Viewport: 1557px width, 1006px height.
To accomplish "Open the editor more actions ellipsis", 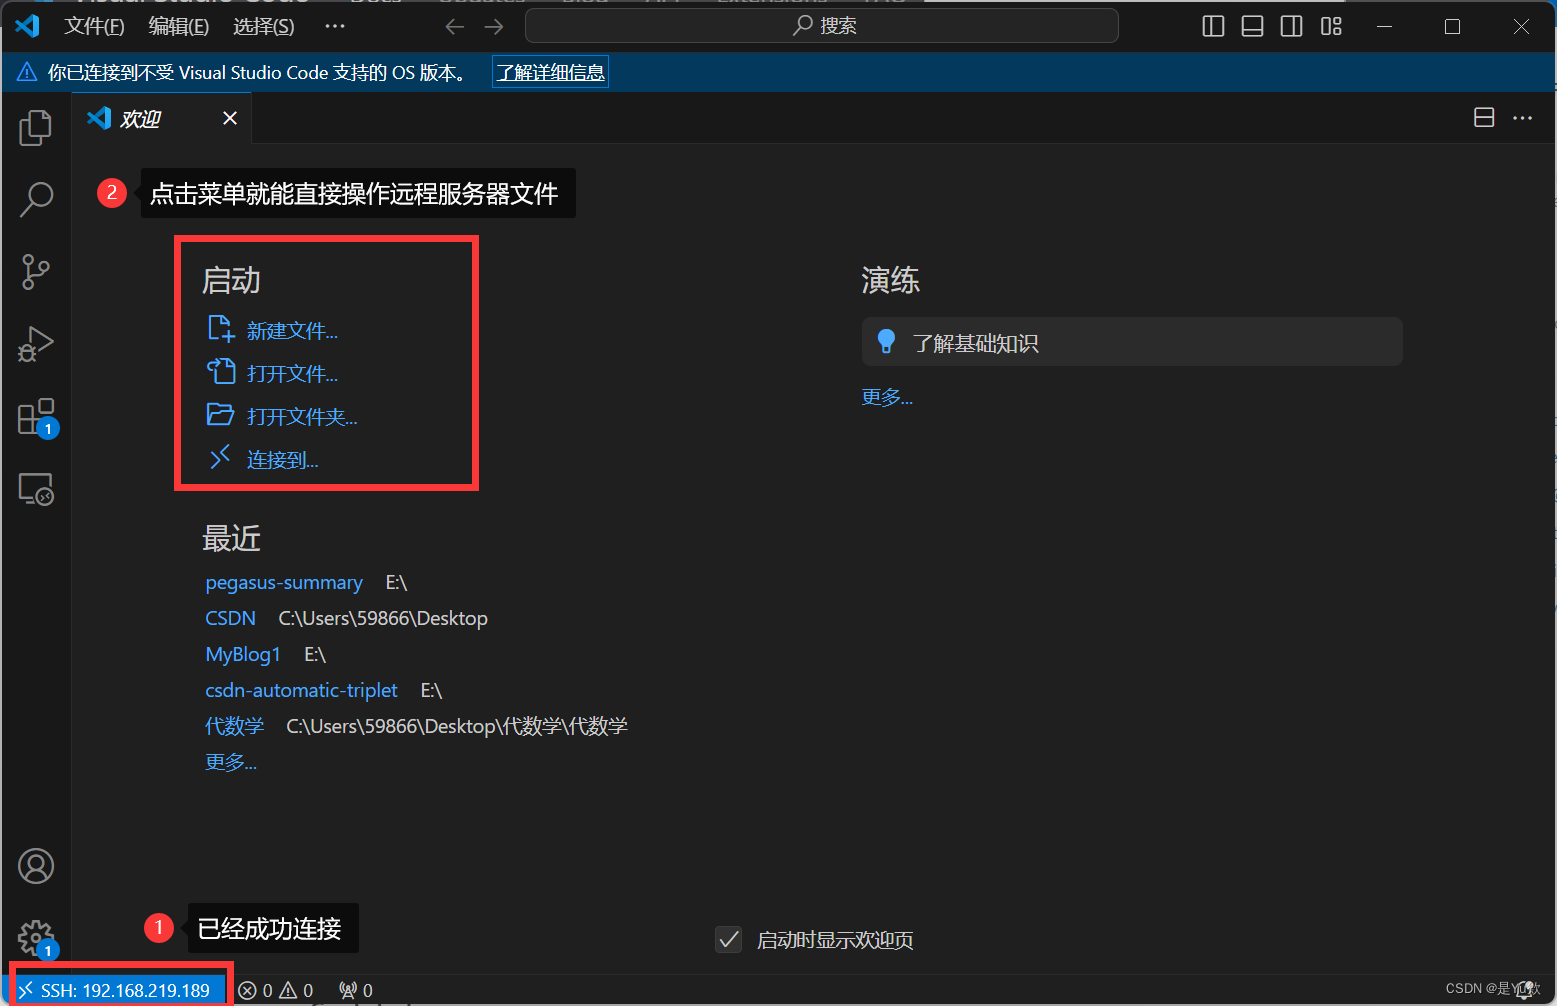I will (x=1523, y=118).
